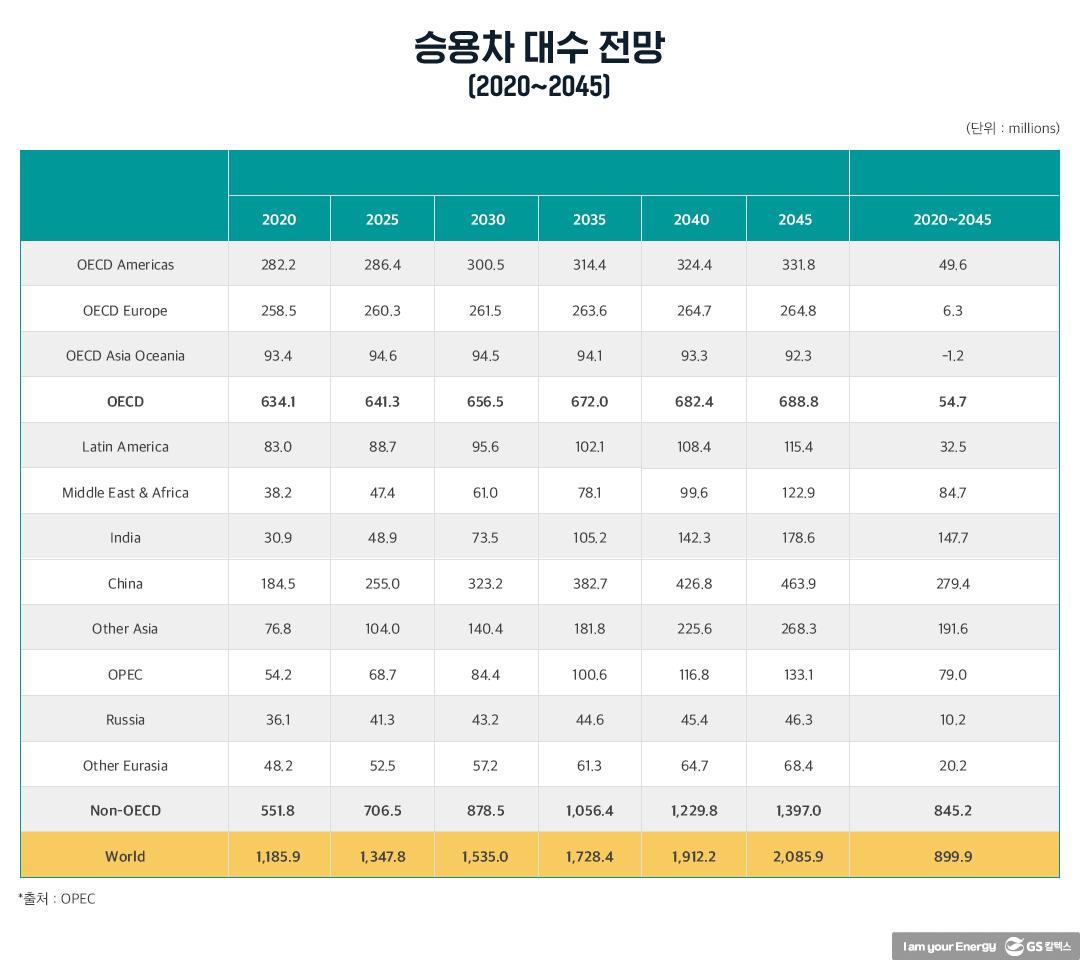Screen dimensions: 1080x960
Task: Click the 승용차 대수 전망 title
Action: (x=540, y=48)
